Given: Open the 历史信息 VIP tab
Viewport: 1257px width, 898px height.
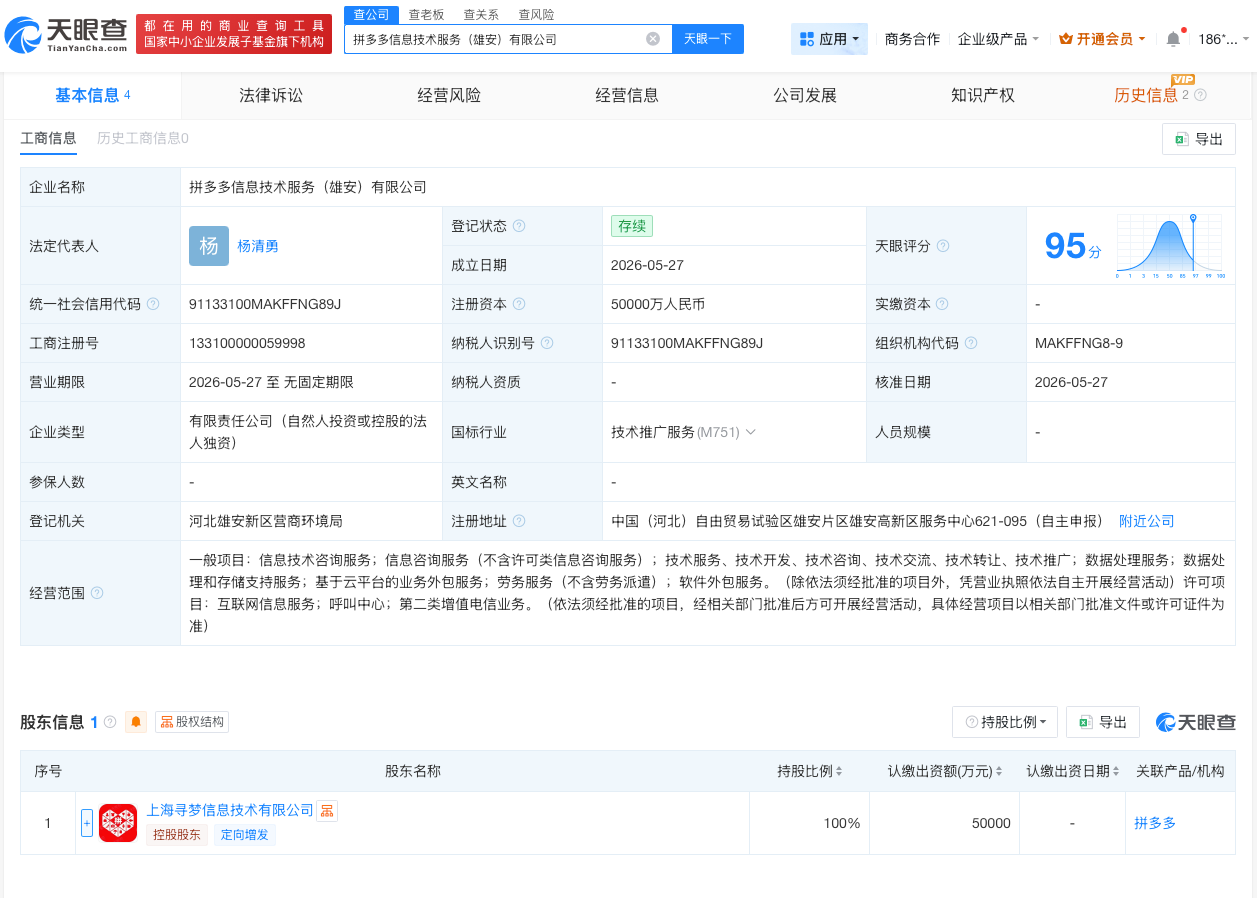Looking at the screenshot, I should point(1146,95).
